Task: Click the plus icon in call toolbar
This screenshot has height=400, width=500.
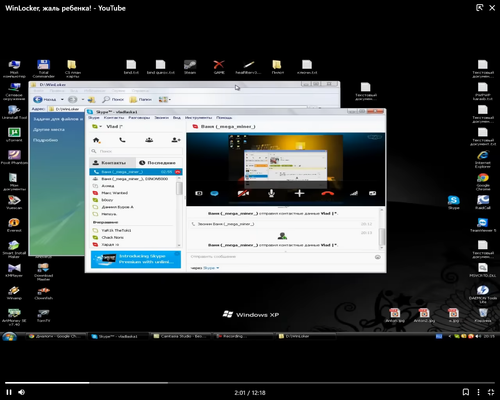Action: click(x=299, y=193)
